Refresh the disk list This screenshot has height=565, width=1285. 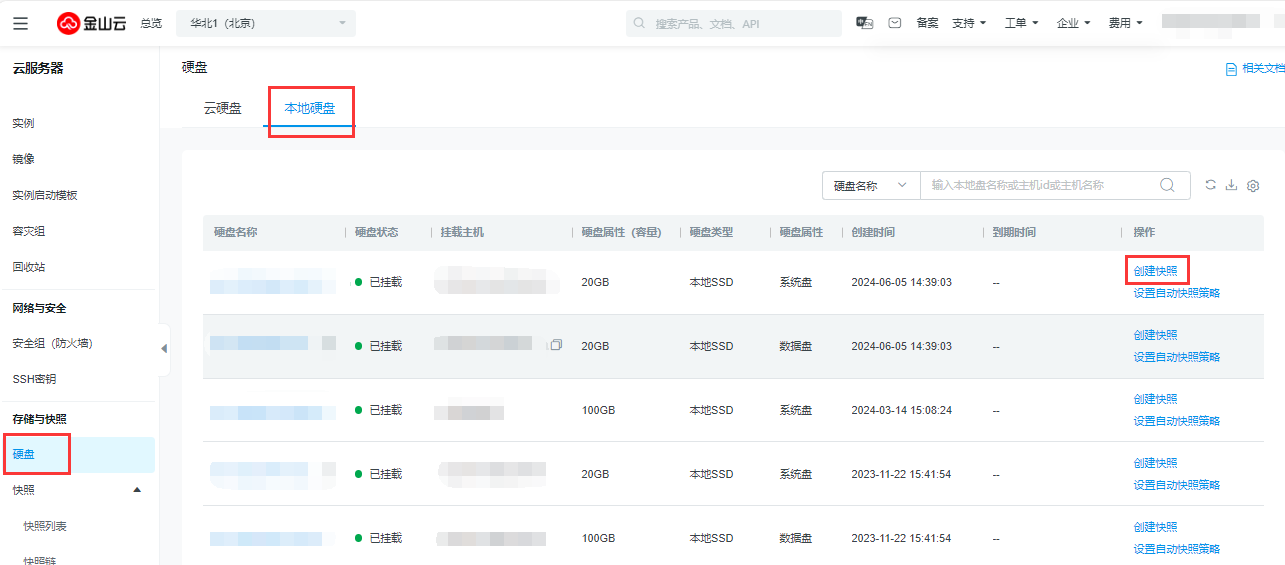[x=1210, y=185]
